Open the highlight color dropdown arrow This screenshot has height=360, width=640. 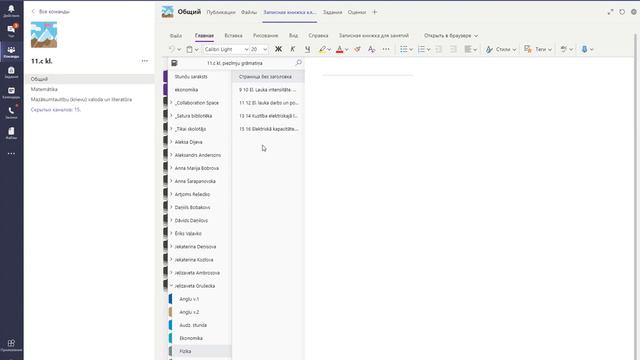tap(329, 49)
